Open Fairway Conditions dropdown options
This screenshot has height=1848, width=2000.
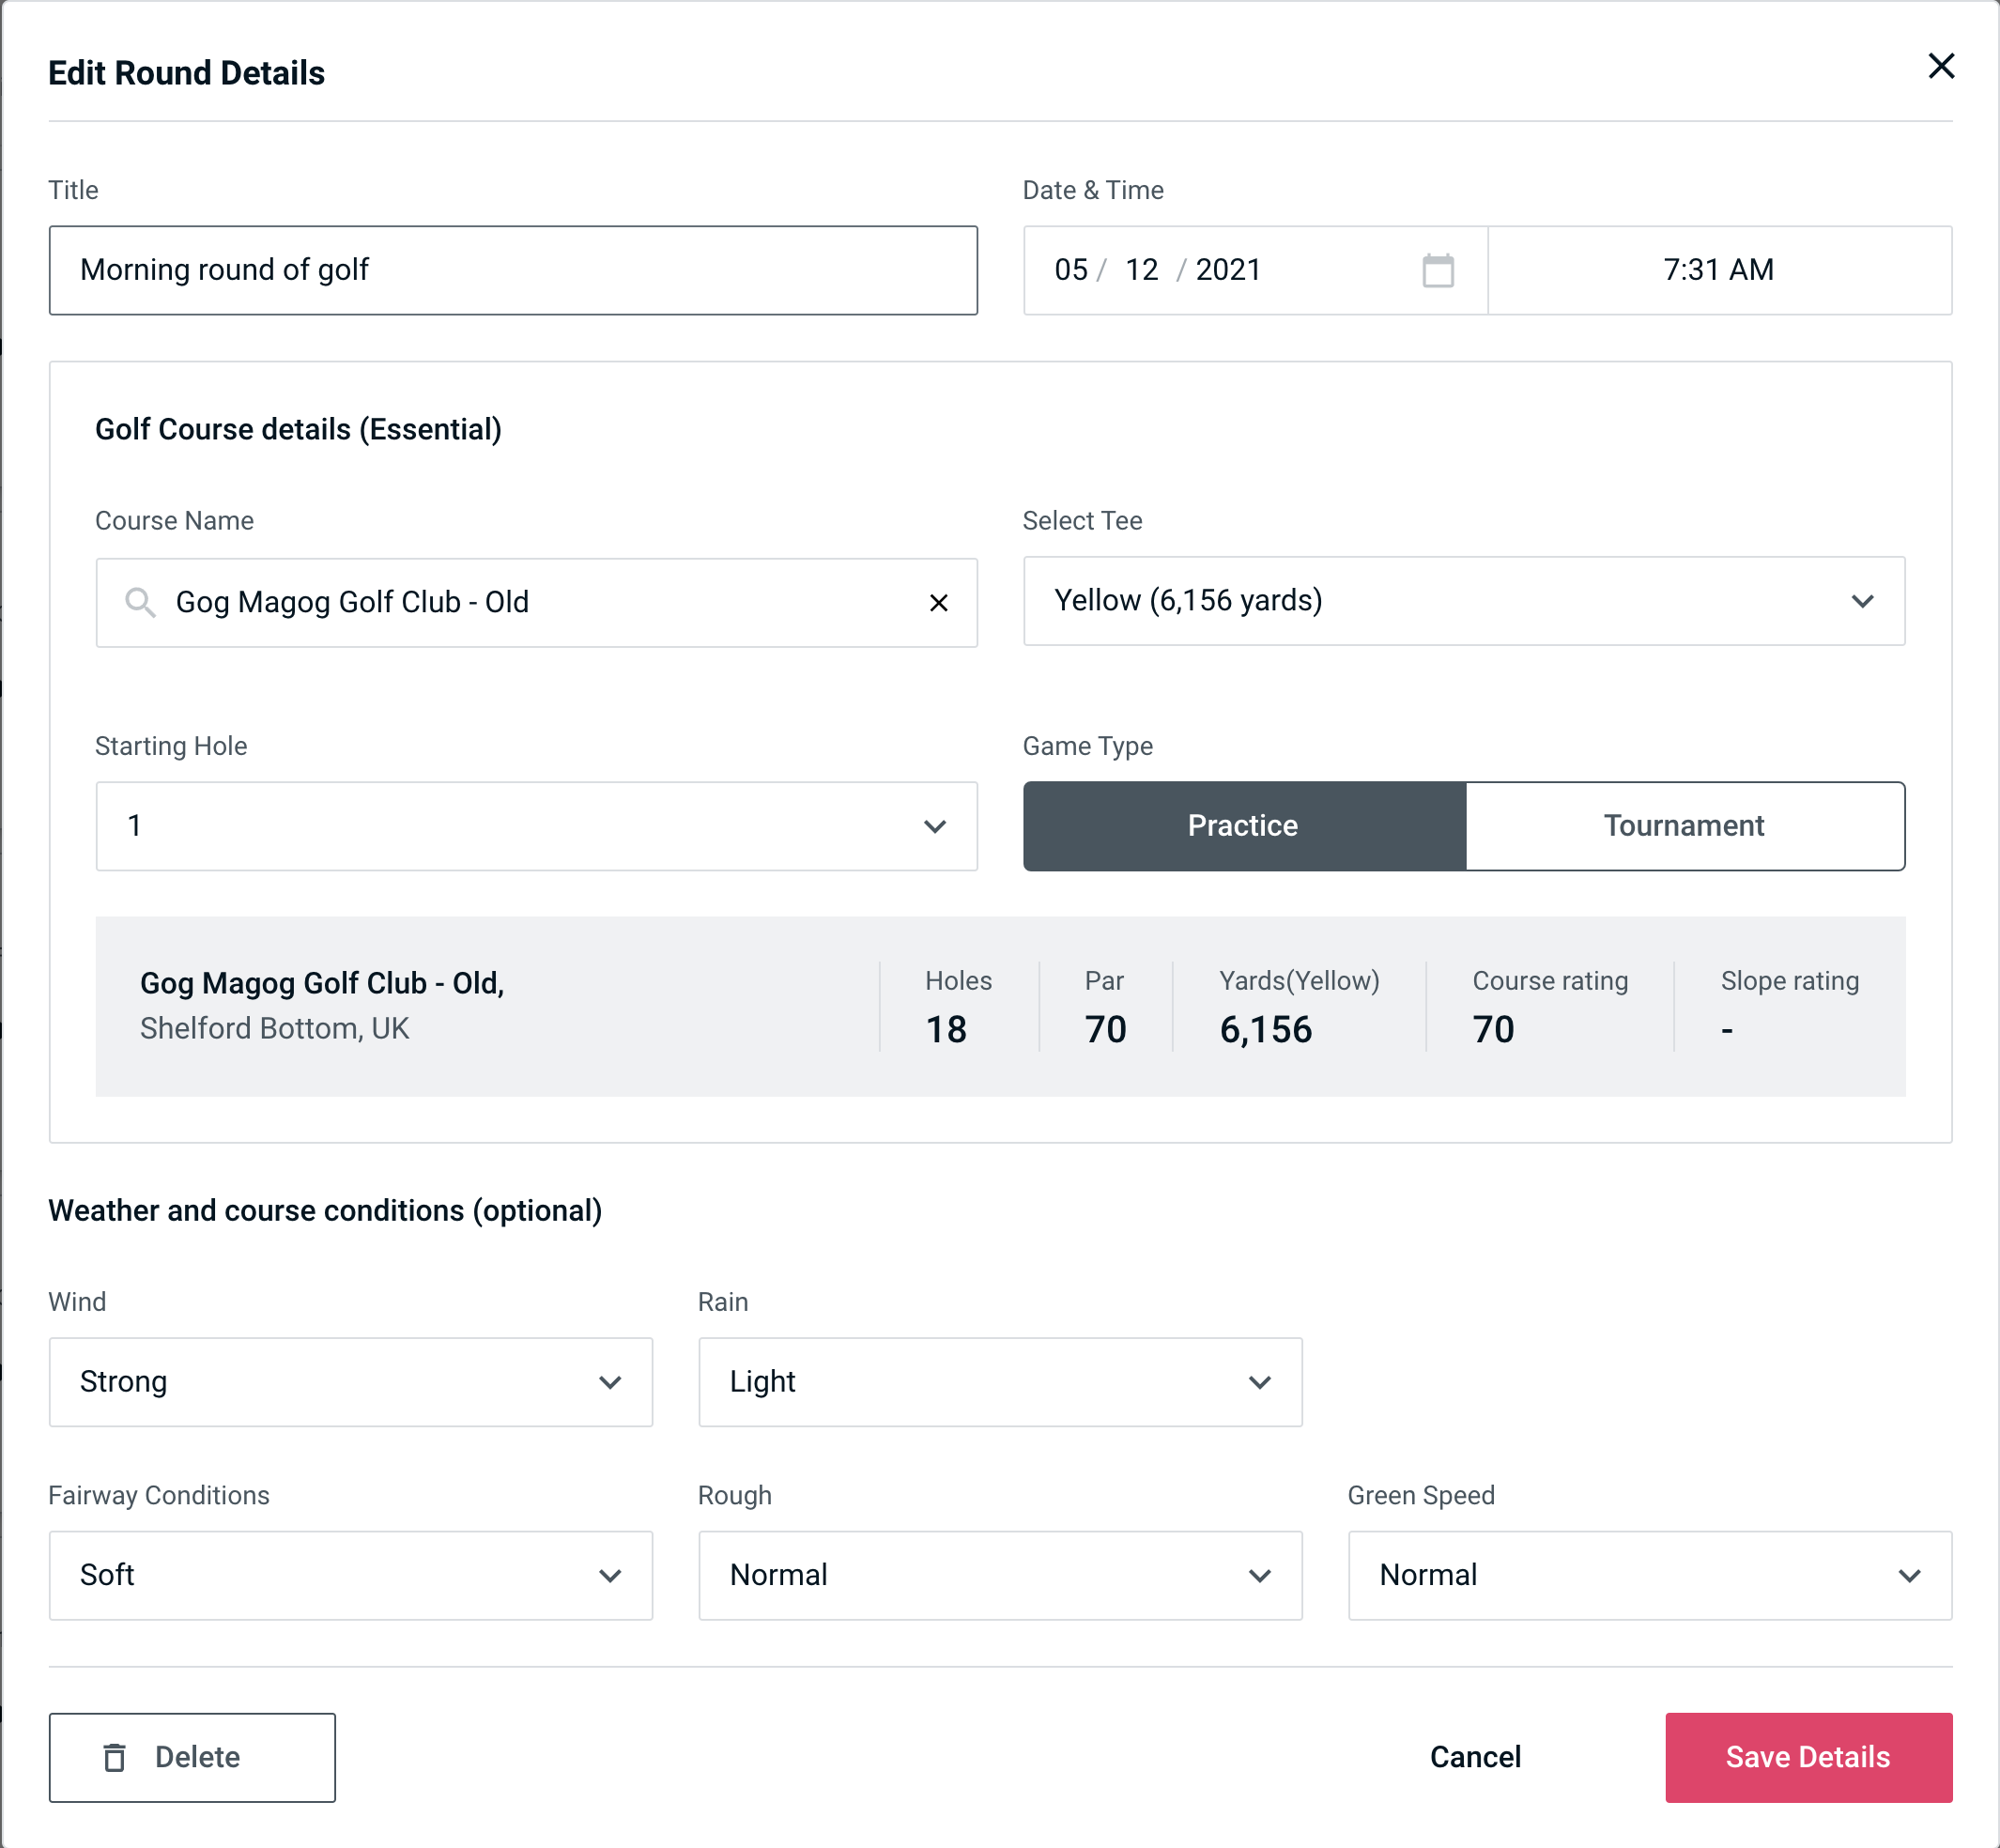(613, 1573)
